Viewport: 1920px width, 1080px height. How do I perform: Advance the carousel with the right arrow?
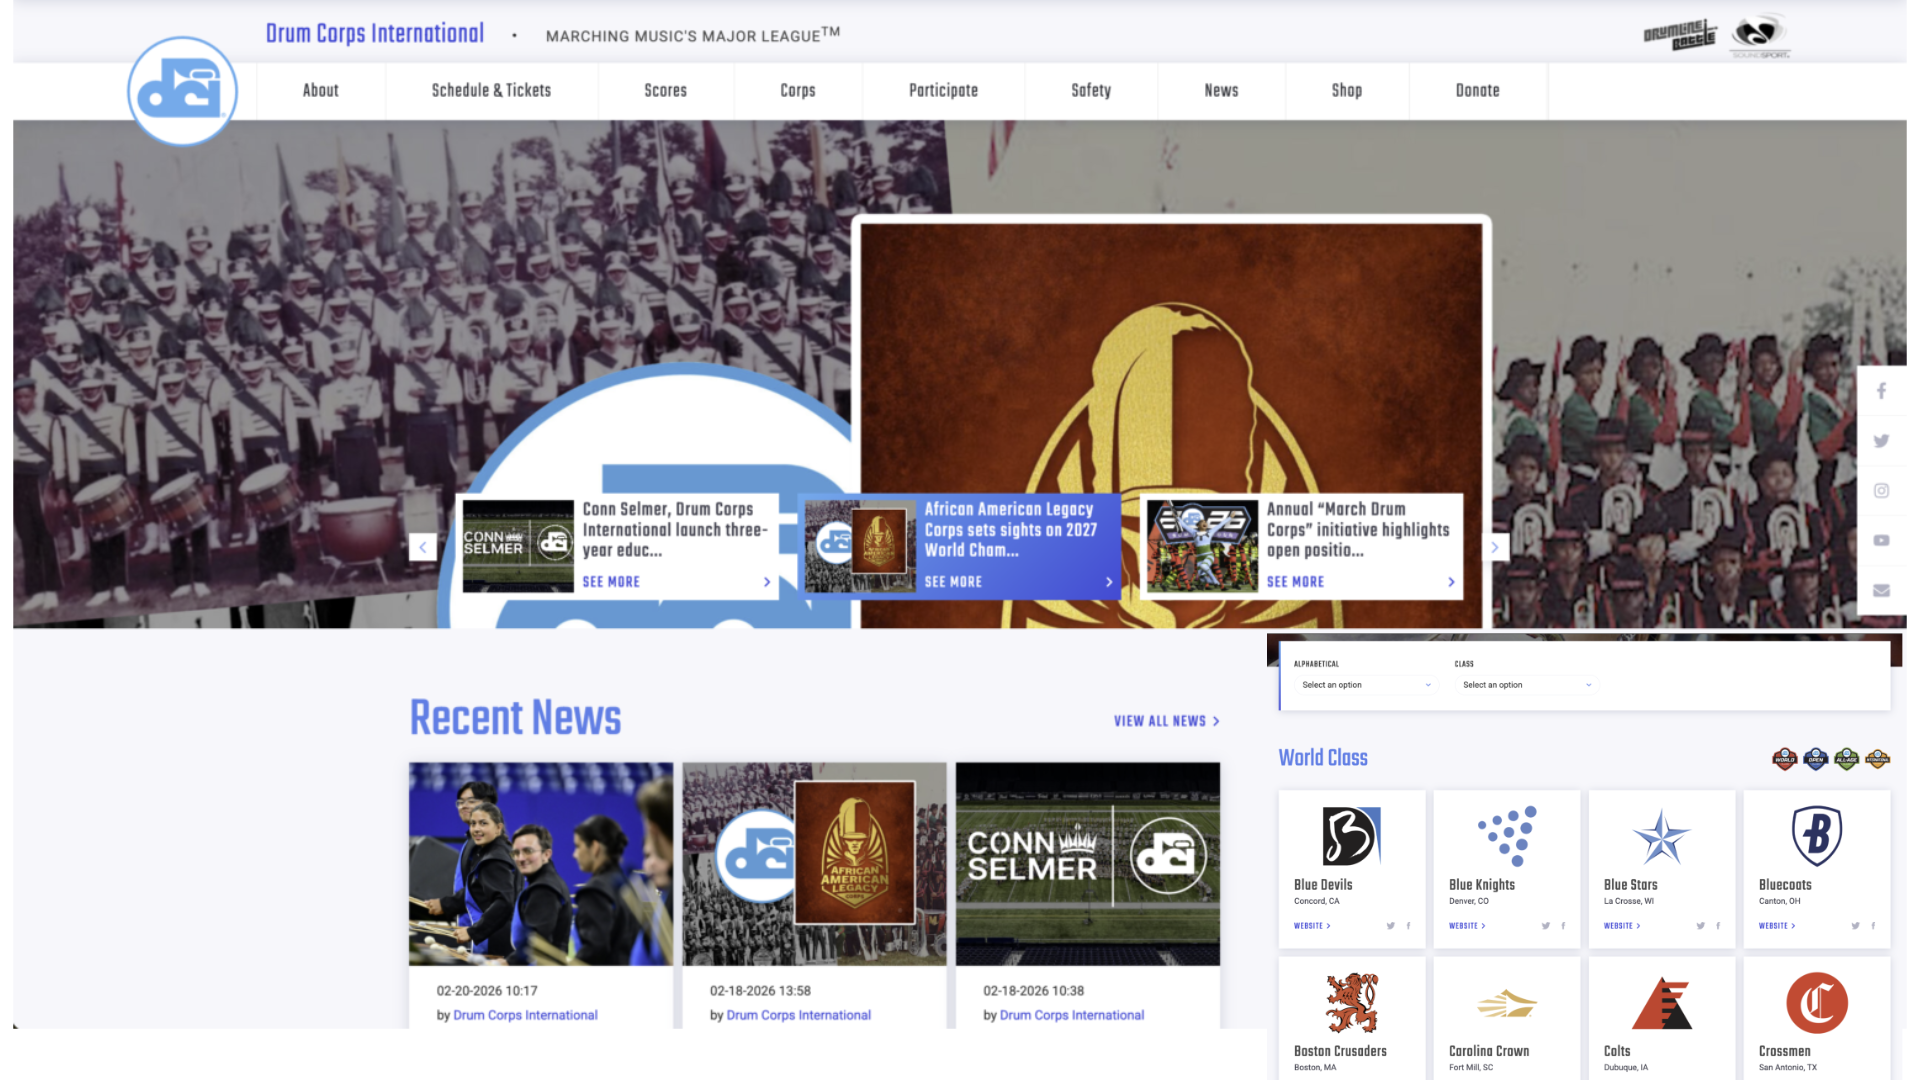[x=1494, y=547]
